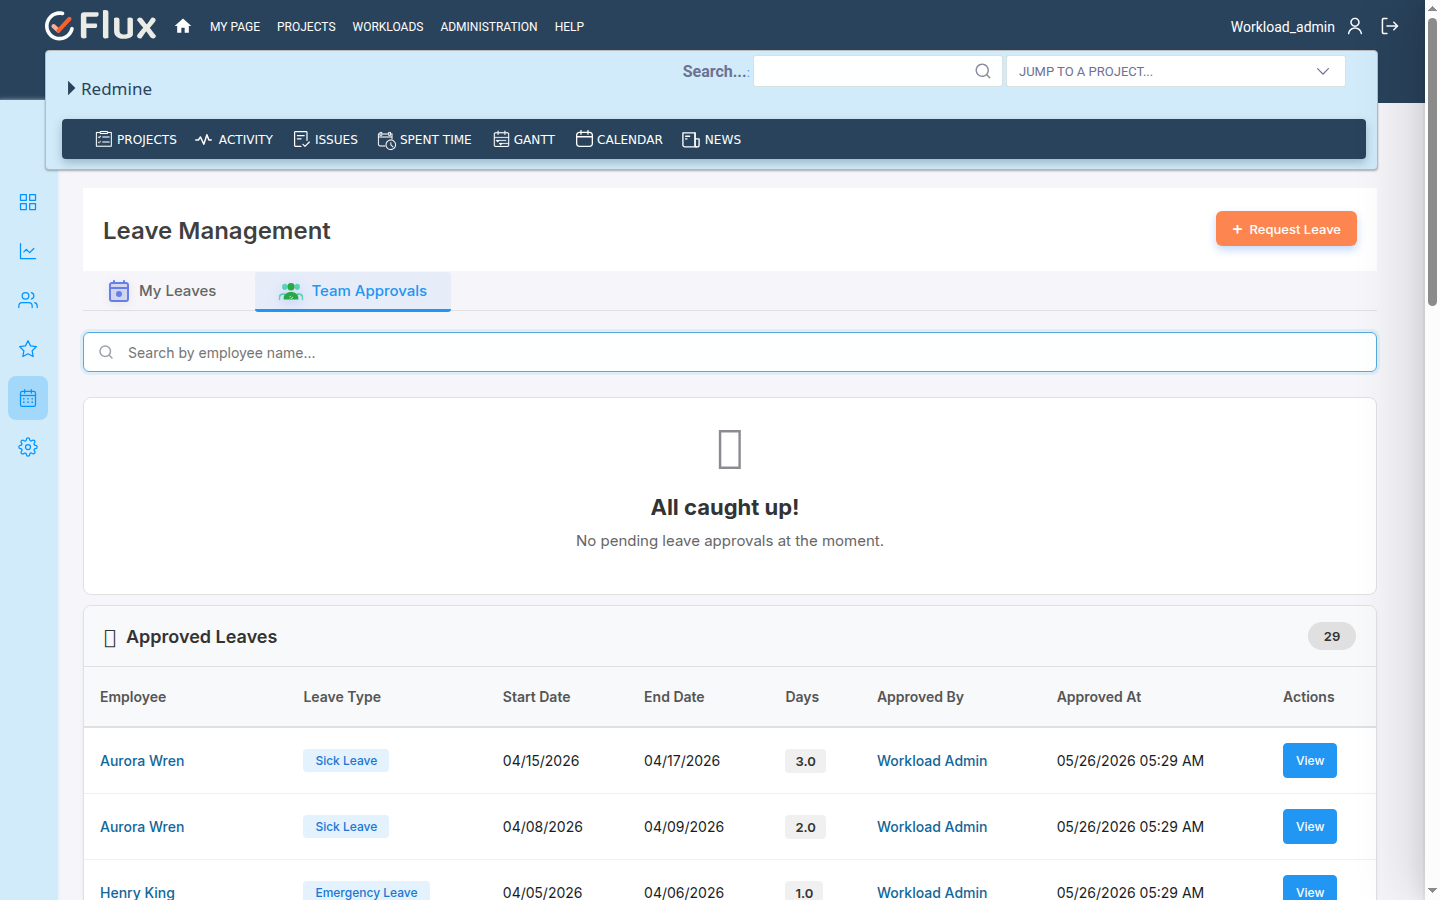Viewport: 1440px width, 900px height.
Task: Open Help menu
Action: pos(569,27)
